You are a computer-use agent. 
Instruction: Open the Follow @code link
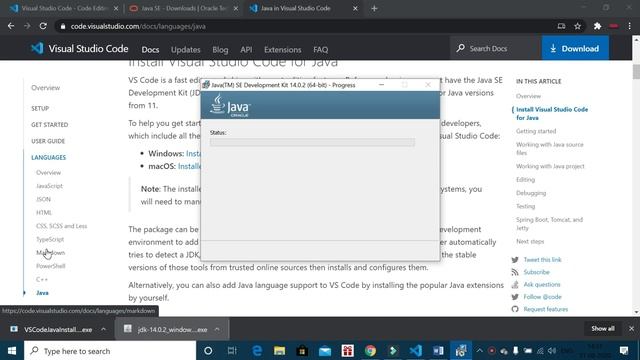pyautogui.click(x=542, y=297)
